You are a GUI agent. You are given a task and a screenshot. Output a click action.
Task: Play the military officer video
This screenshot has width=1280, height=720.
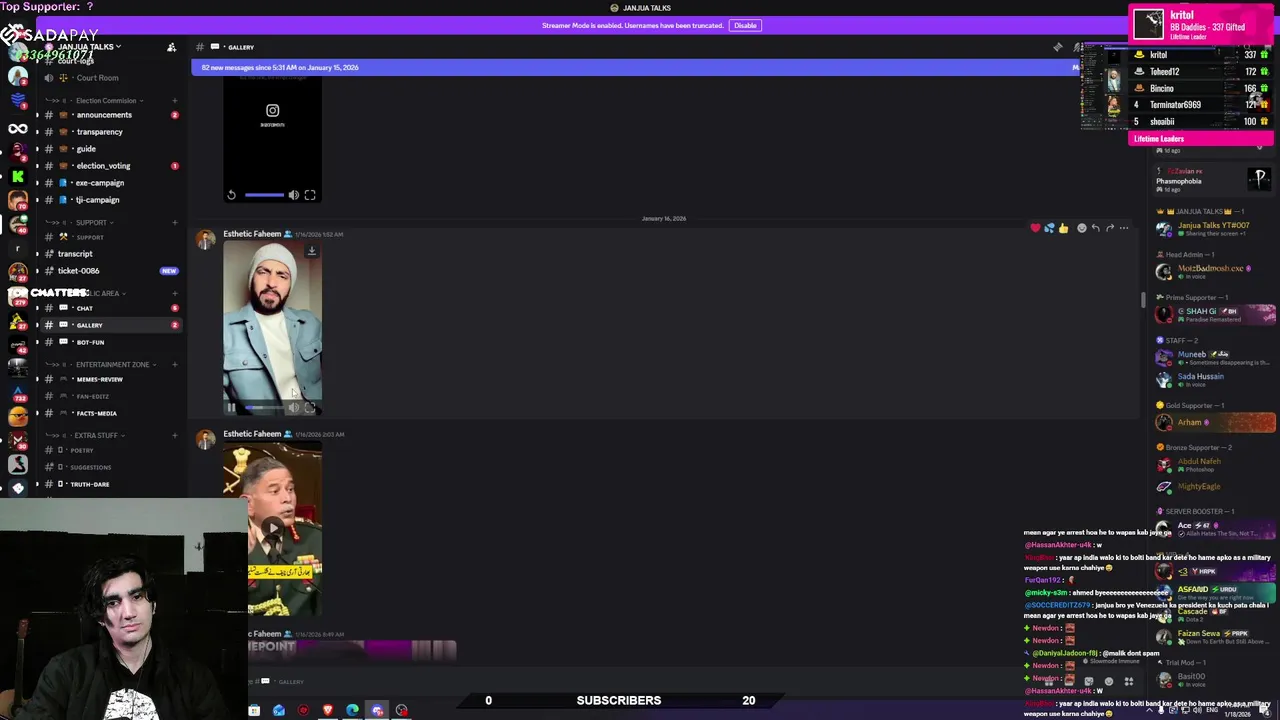[272, 527]
